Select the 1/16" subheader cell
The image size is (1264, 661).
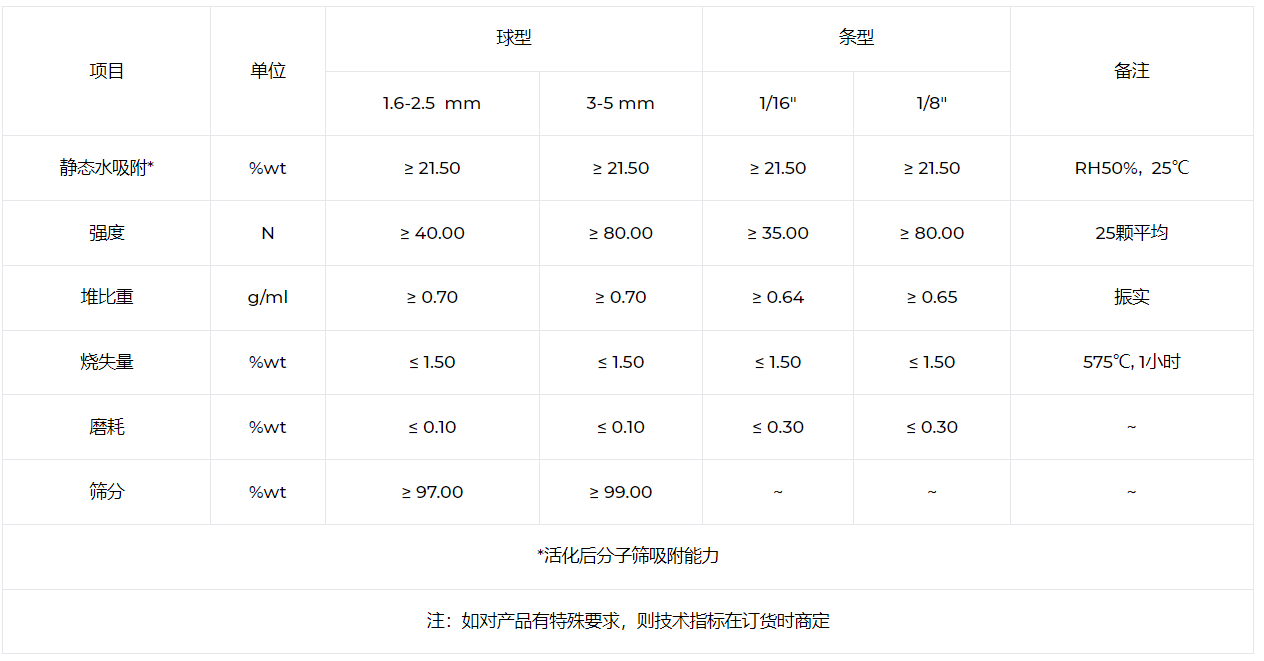click(778, 103)
